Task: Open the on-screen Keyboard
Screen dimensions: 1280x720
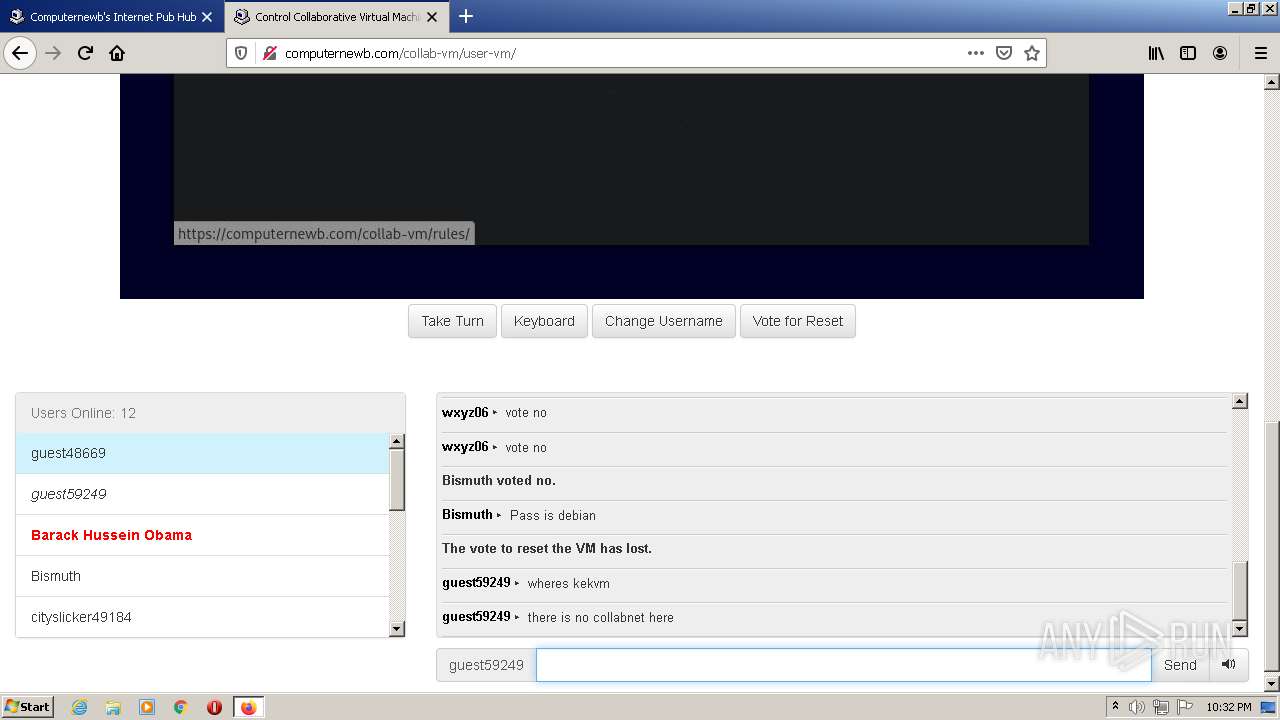Action: [544, 321]
